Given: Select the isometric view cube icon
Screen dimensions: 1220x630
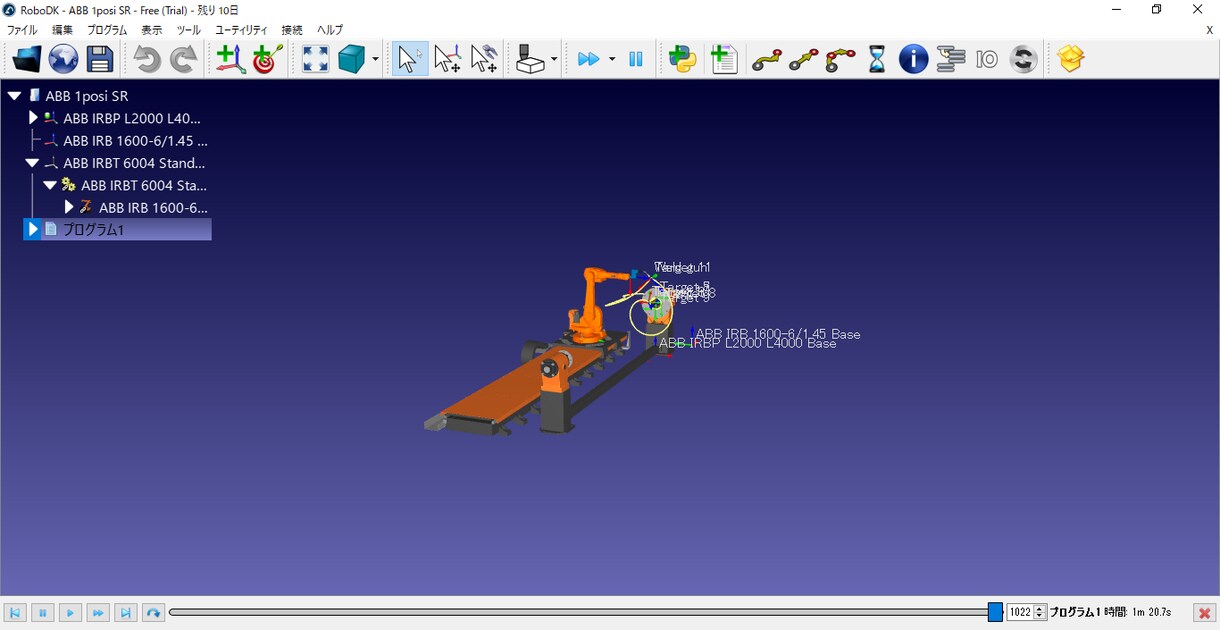Looking at the screenshot, I should click(351, 60).
